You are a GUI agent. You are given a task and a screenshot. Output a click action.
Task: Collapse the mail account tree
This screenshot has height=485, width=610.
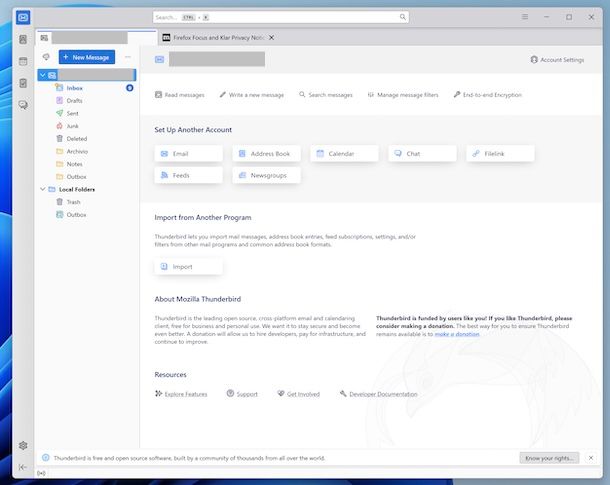(x=43, y=75)
